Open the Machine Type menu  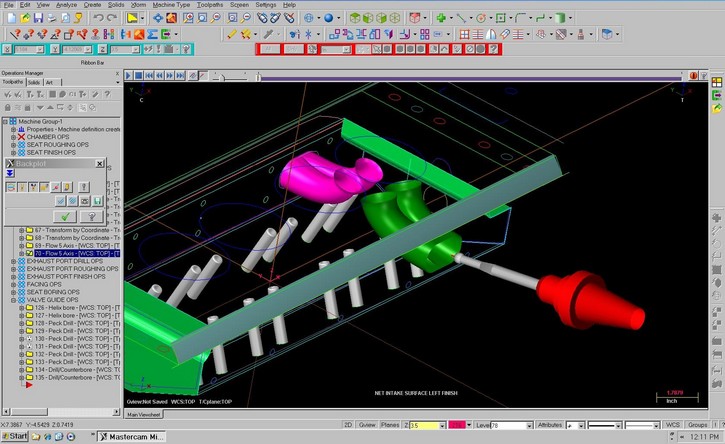(171, 5)
